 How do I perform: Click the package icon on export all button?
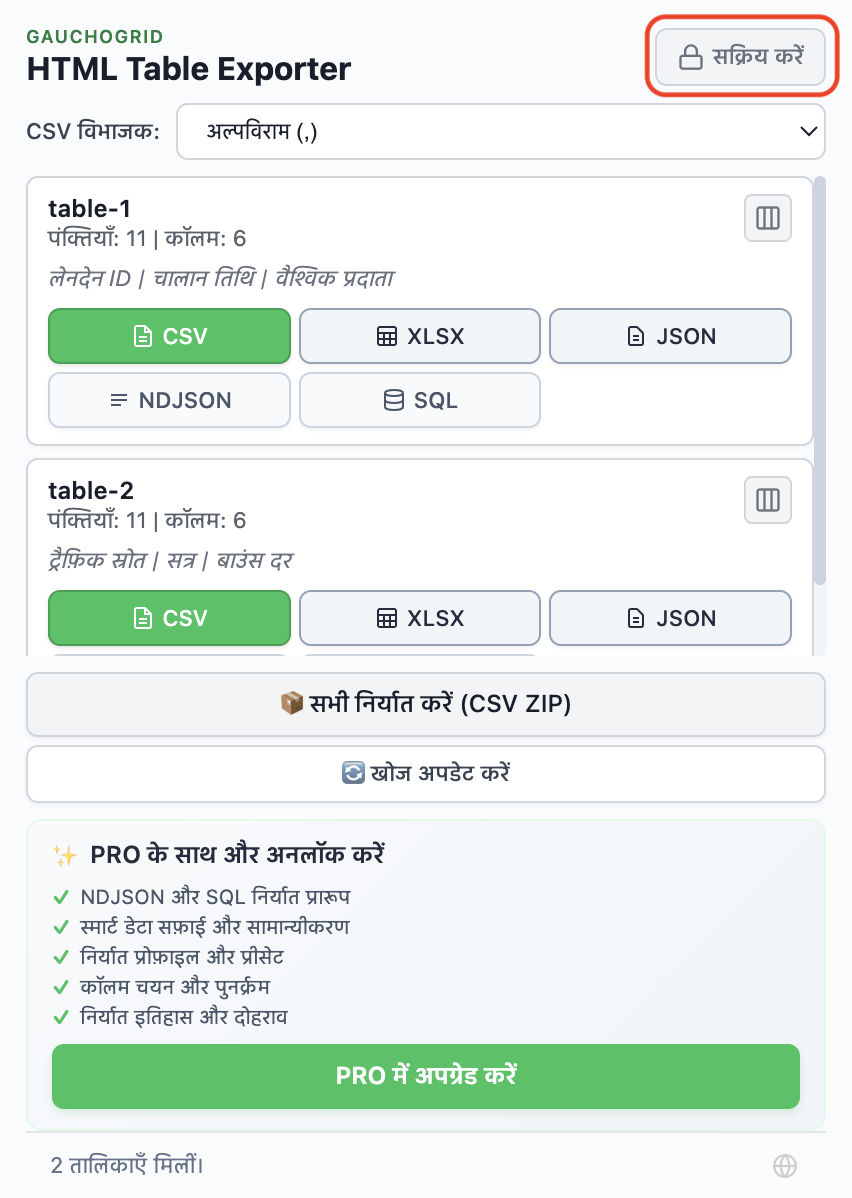coord(292,704)
